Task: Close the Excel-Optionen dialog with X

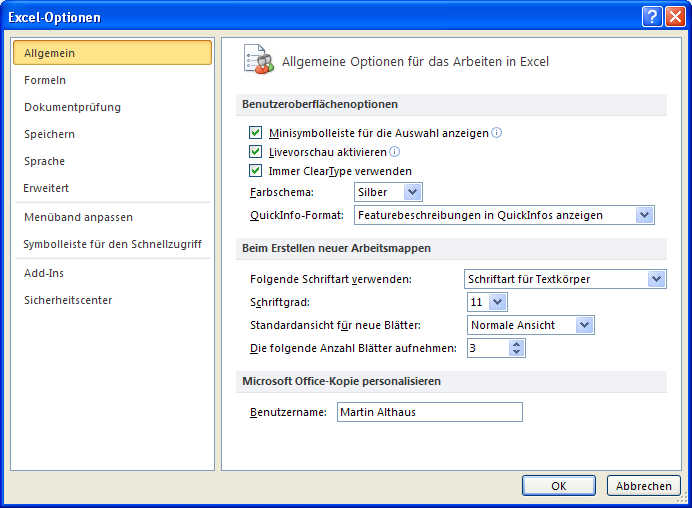Action: coord(675,17)
